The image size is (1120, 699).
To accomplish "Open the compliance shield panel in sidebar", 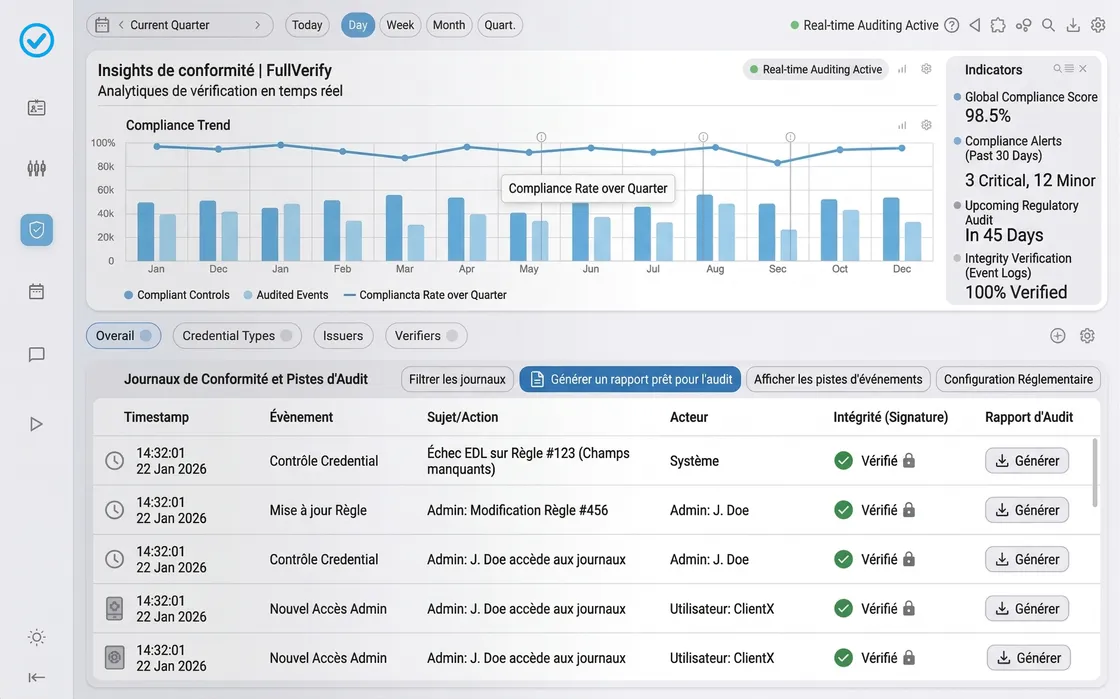I will click(x=36, y=229).
